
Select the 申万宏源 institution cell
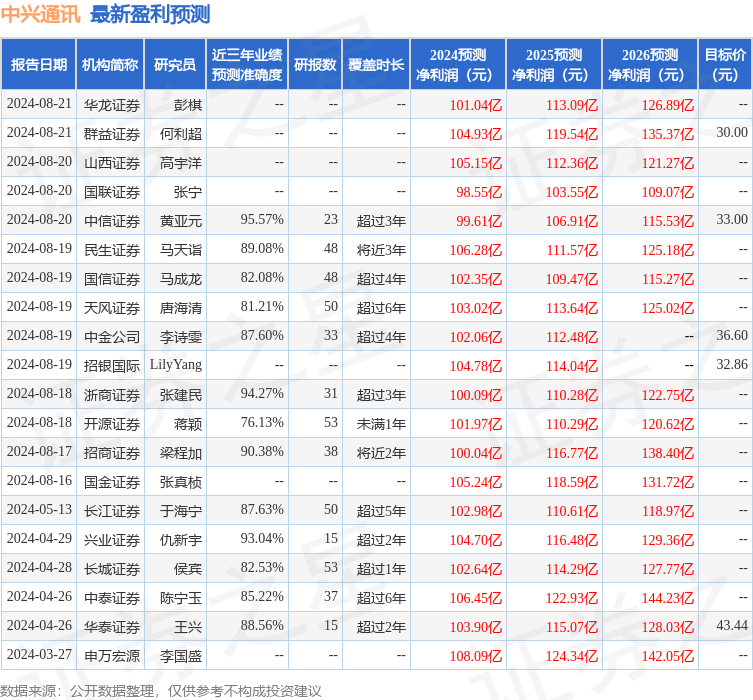coord(111,656)
